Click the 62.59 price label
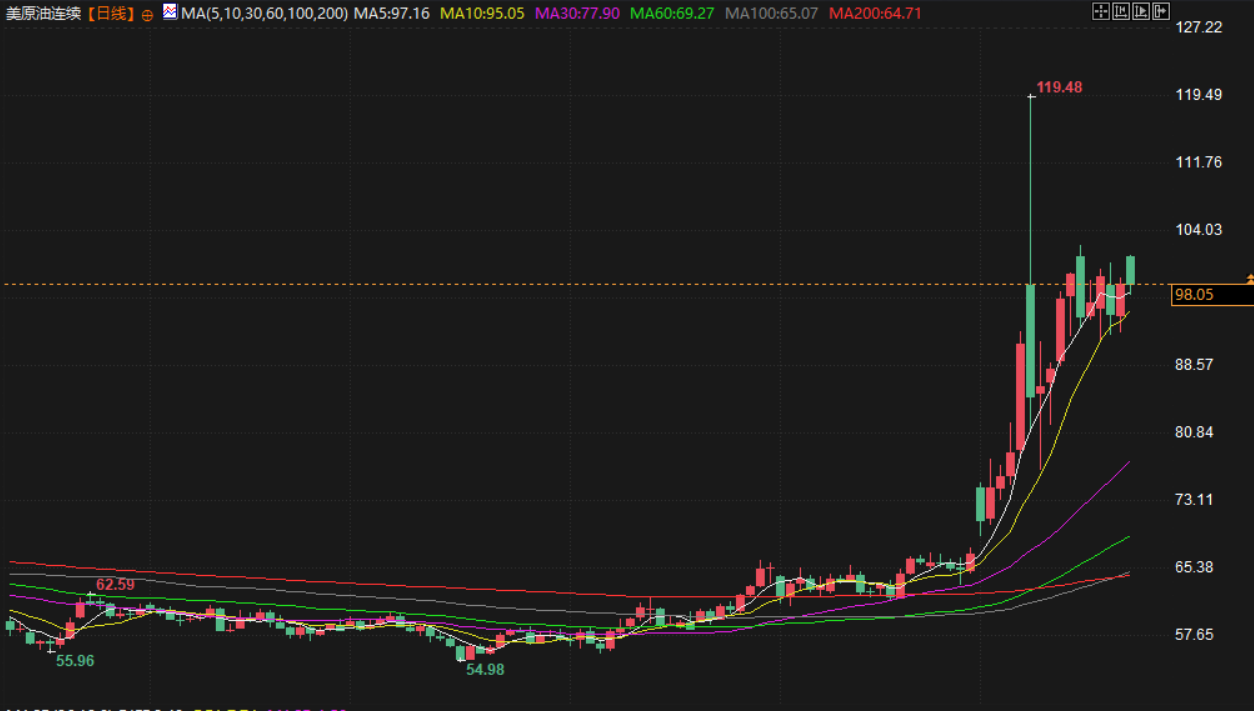Viewport: 1254px width, 711px height. (x=115, y=584)
